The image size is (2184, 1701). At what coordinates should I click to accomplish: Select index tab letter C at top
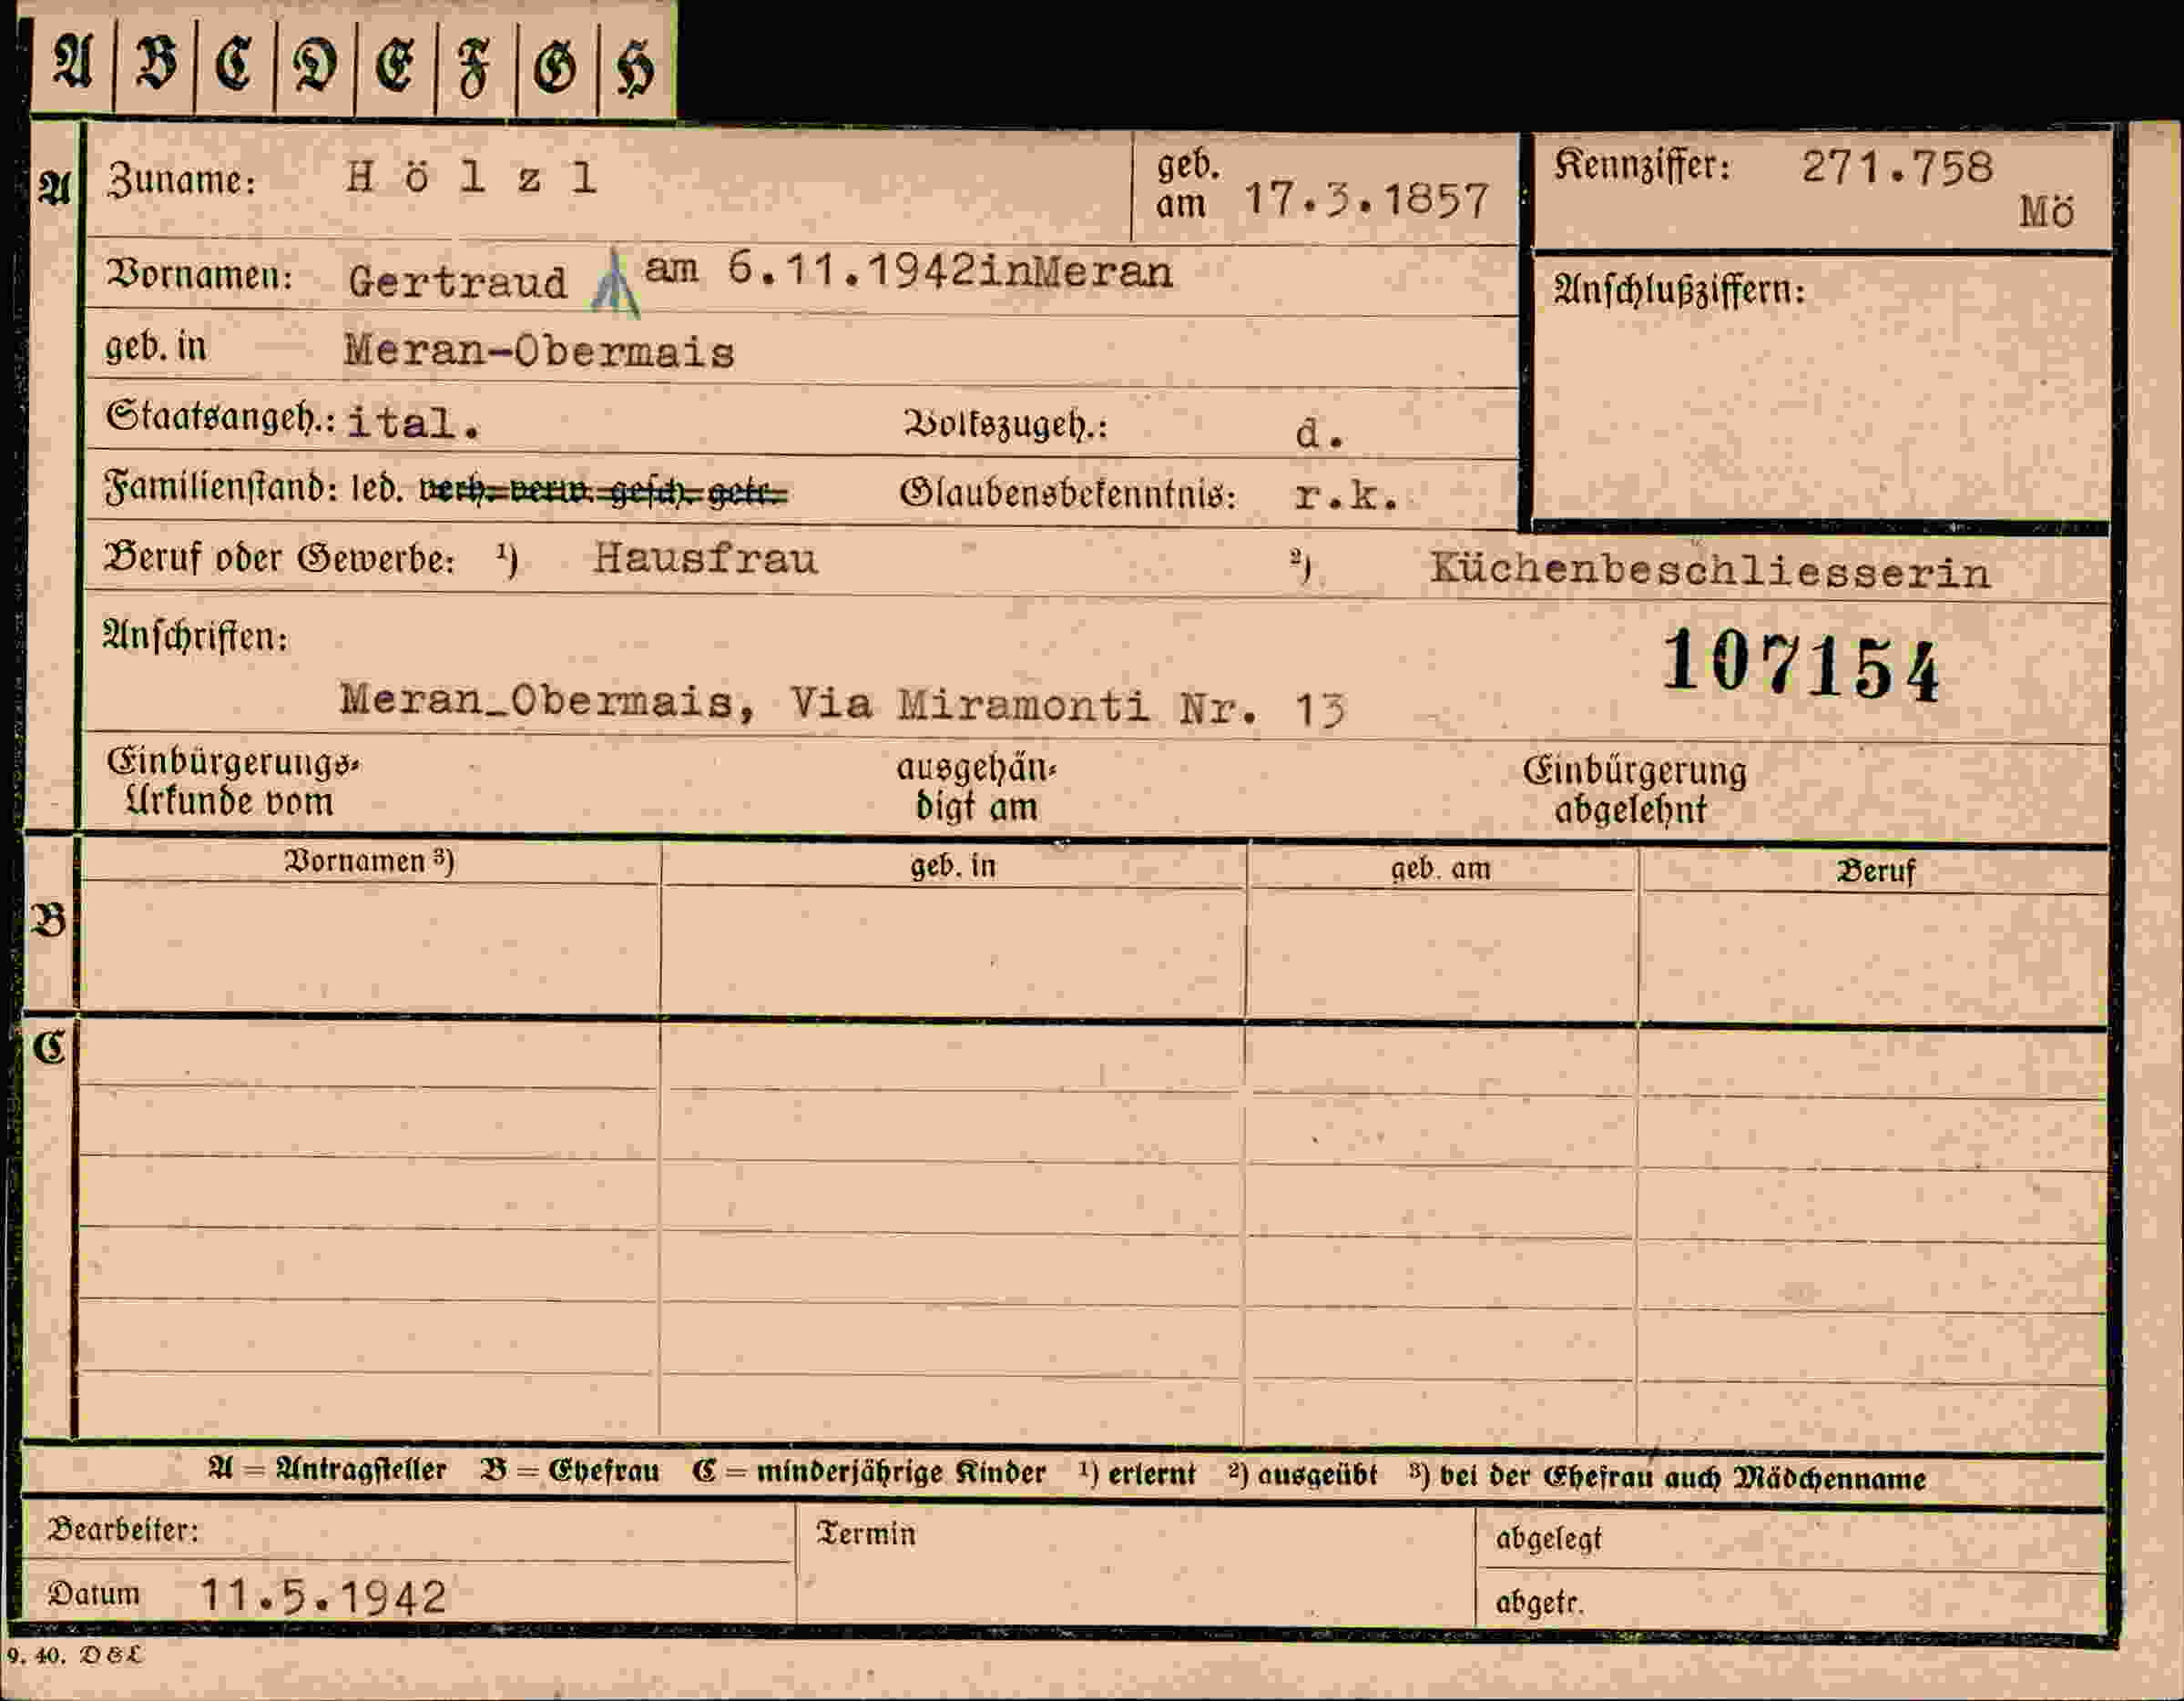pyautogui.click(x=235, y=63)
